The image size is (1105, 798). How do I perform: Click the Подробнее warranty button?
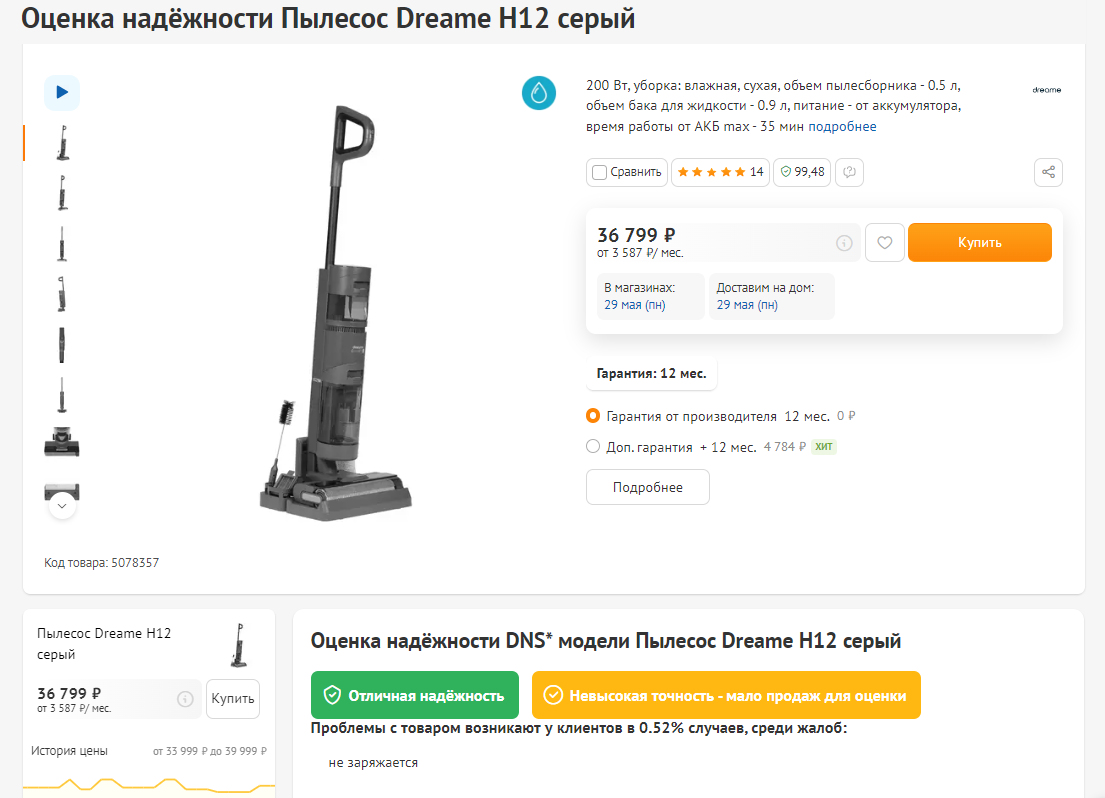[648, 487]
